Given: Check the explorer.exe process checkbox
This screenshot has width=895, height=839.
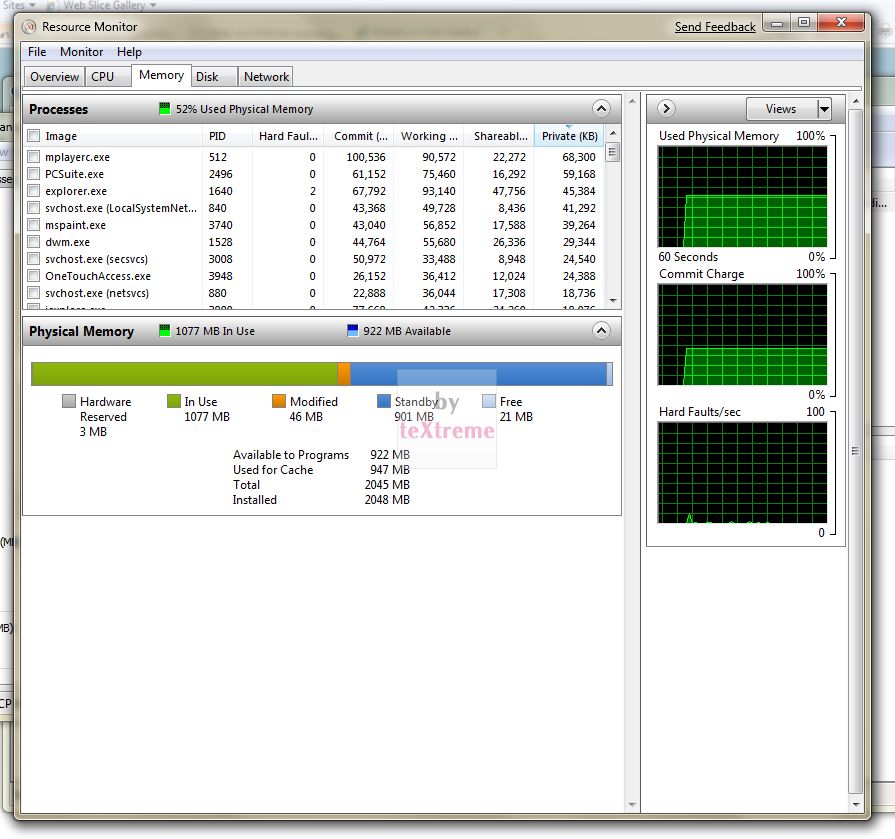Looking at the screenshot, I should (34, 191).
